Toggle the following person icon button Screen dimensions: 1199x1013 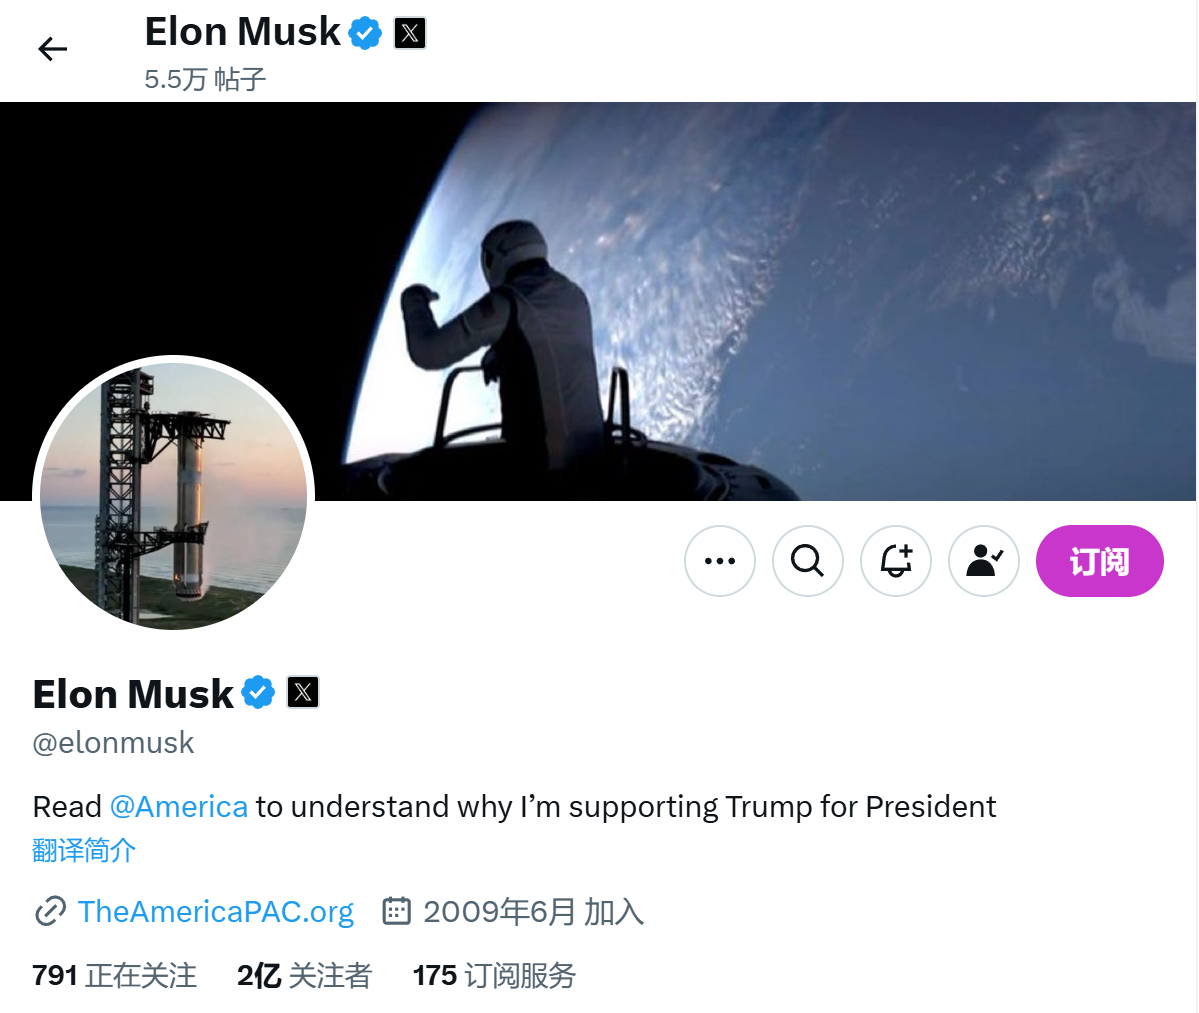(x=984, y=561)
